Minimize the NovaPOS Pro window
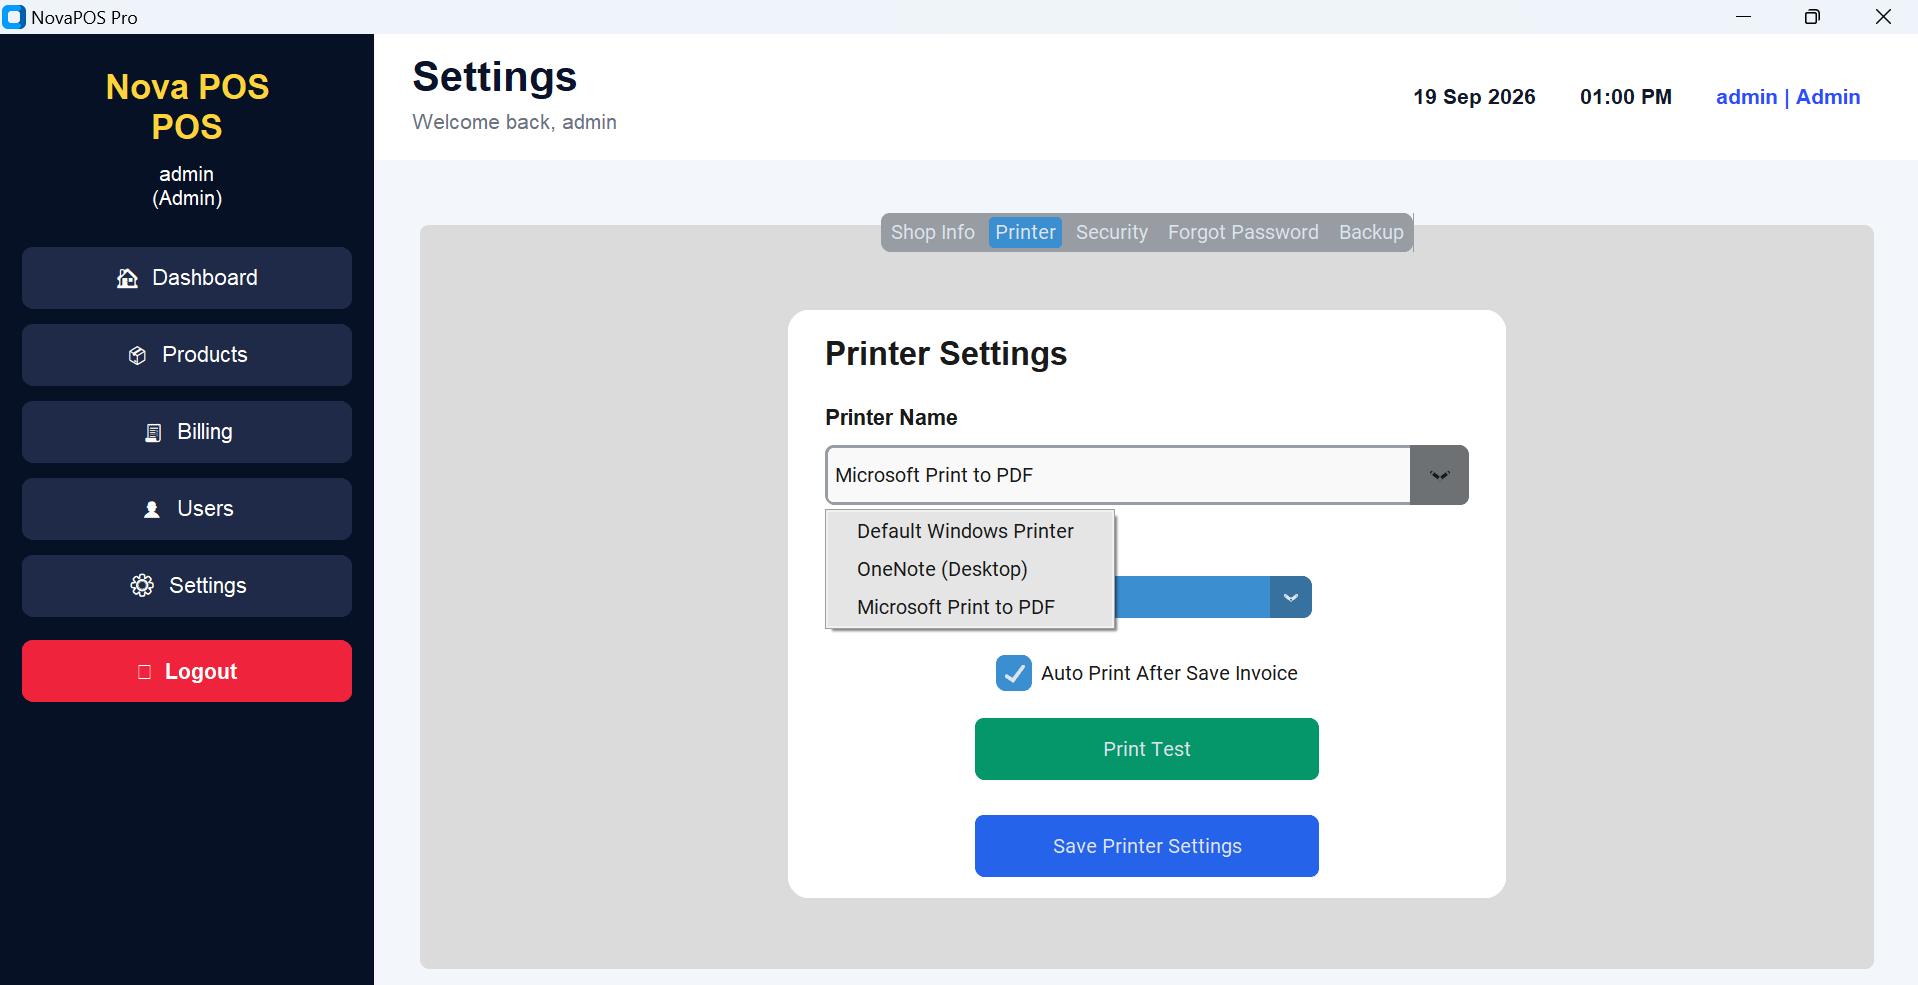Viewport: 1918px width, 985px height. 1743,17
